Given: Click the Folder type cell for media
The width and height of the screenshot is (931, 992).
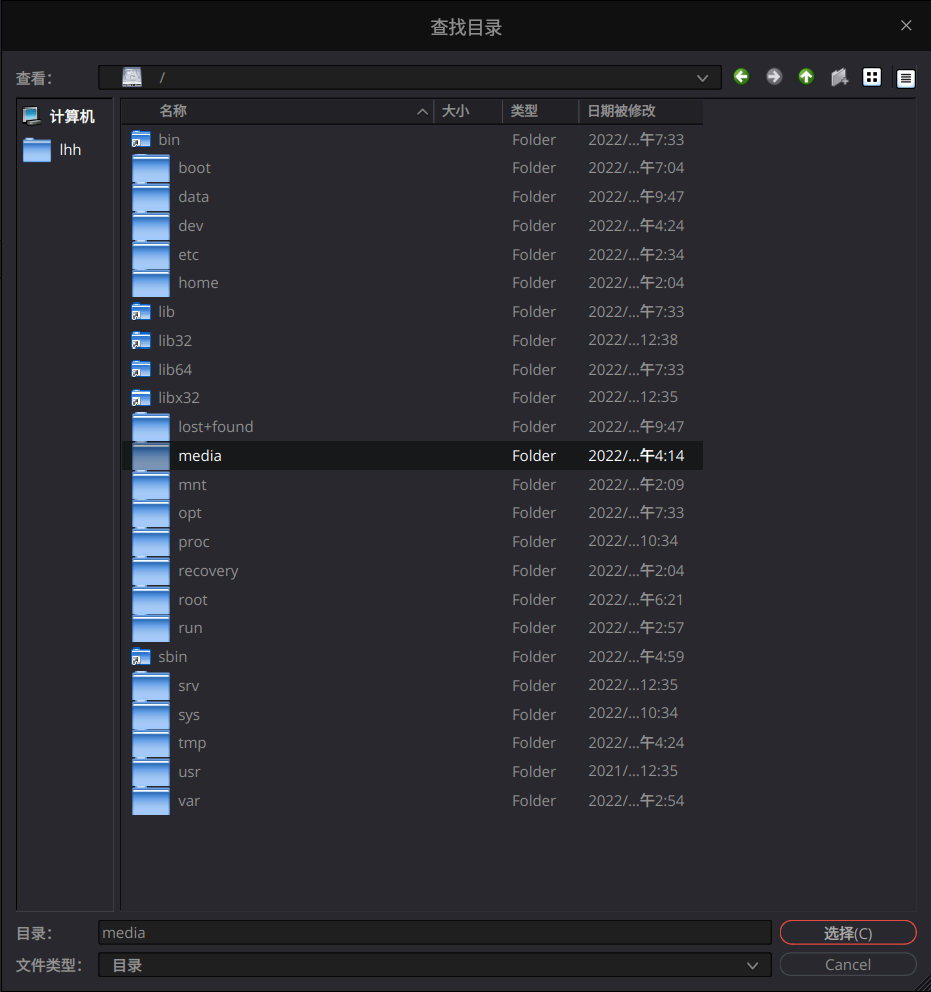Looking at the screenshot, I should 534,456.
